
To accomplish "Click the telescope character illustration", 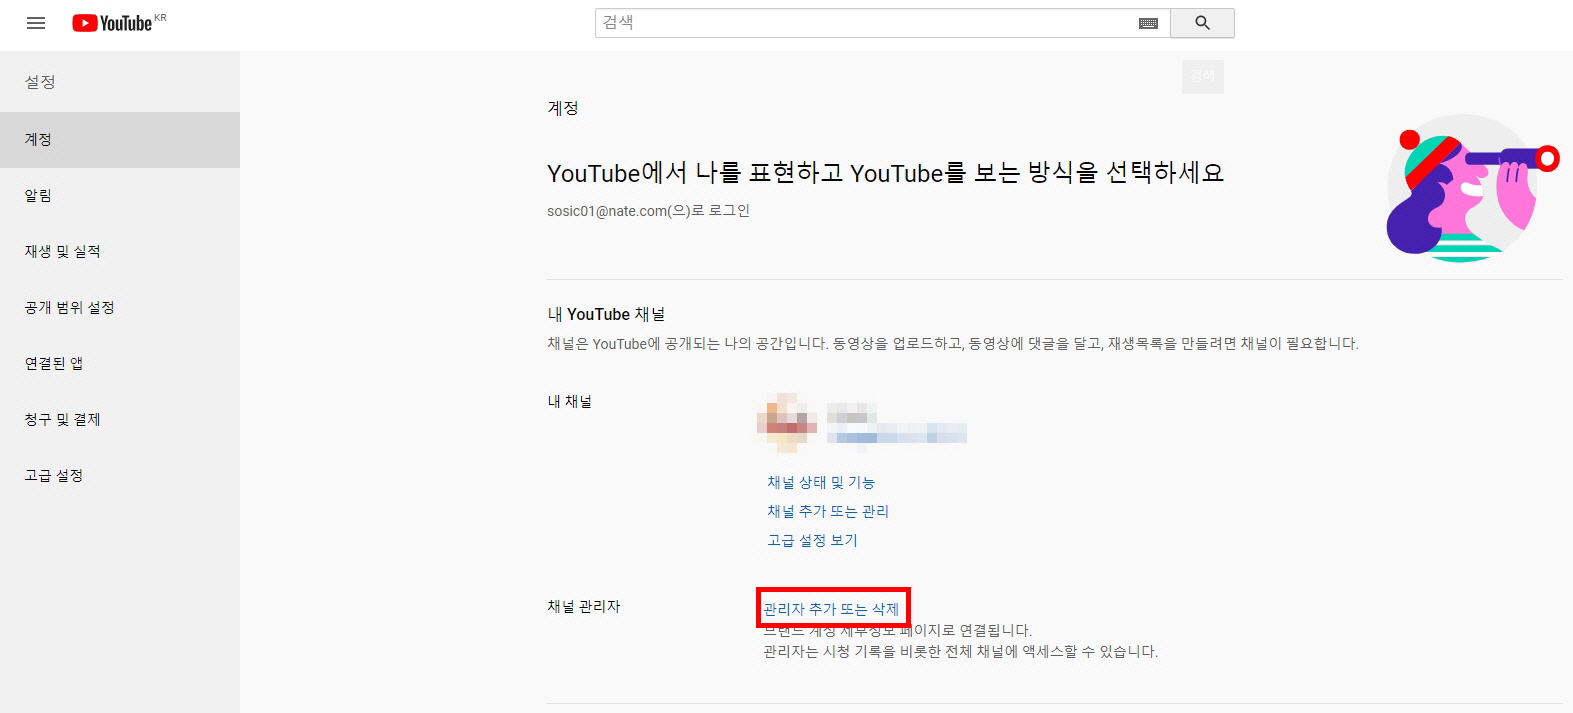I will tap(1472, 189).
